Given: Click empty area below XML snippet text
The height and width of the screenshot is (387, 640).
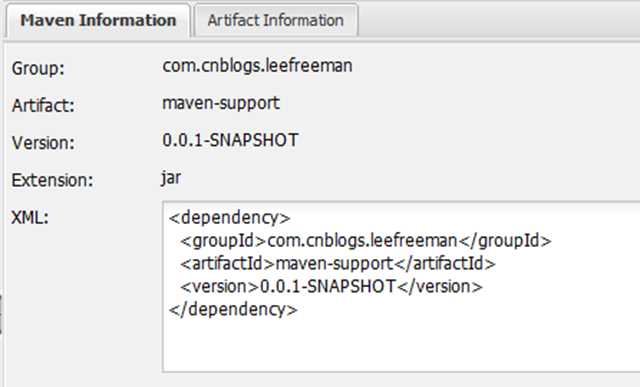Looking at the screenshot, I should pyautogui.click(x=400, y=345).
